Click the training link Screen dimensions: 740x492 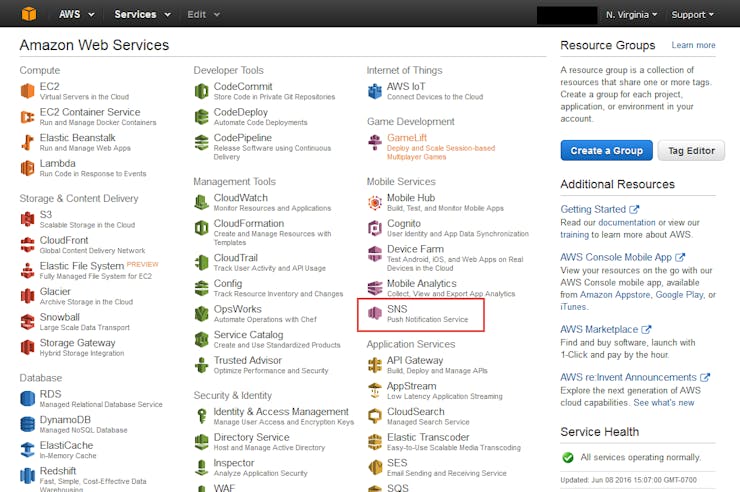[574, 234]
